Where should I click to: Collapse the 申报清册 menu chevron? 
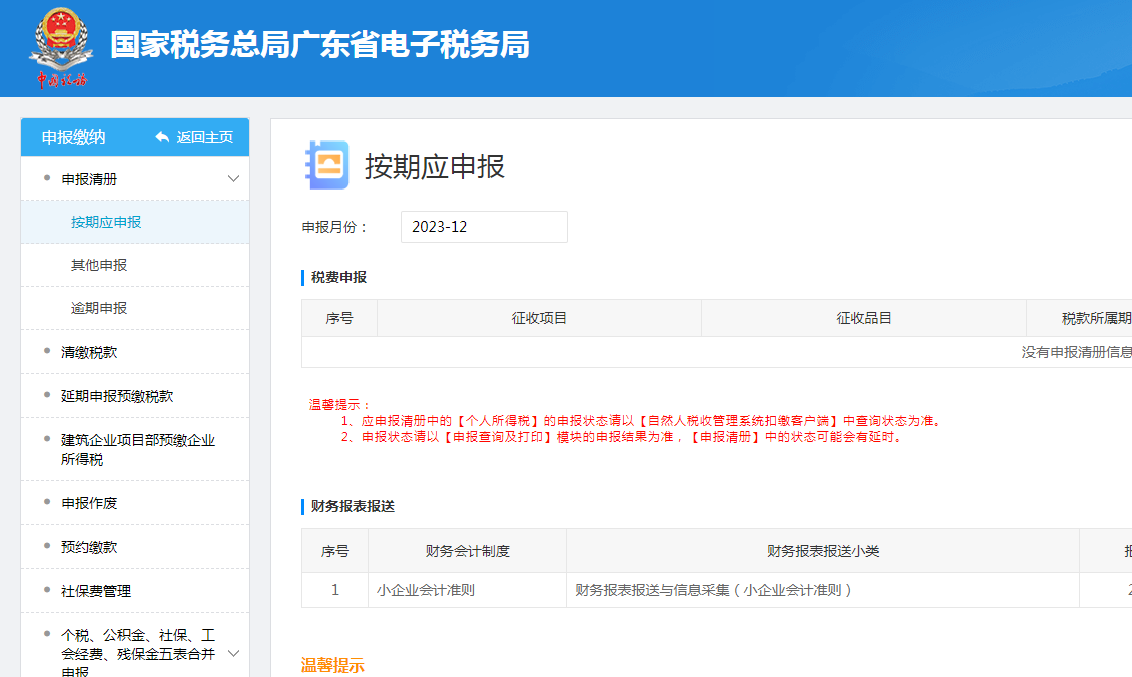point(233,179)
